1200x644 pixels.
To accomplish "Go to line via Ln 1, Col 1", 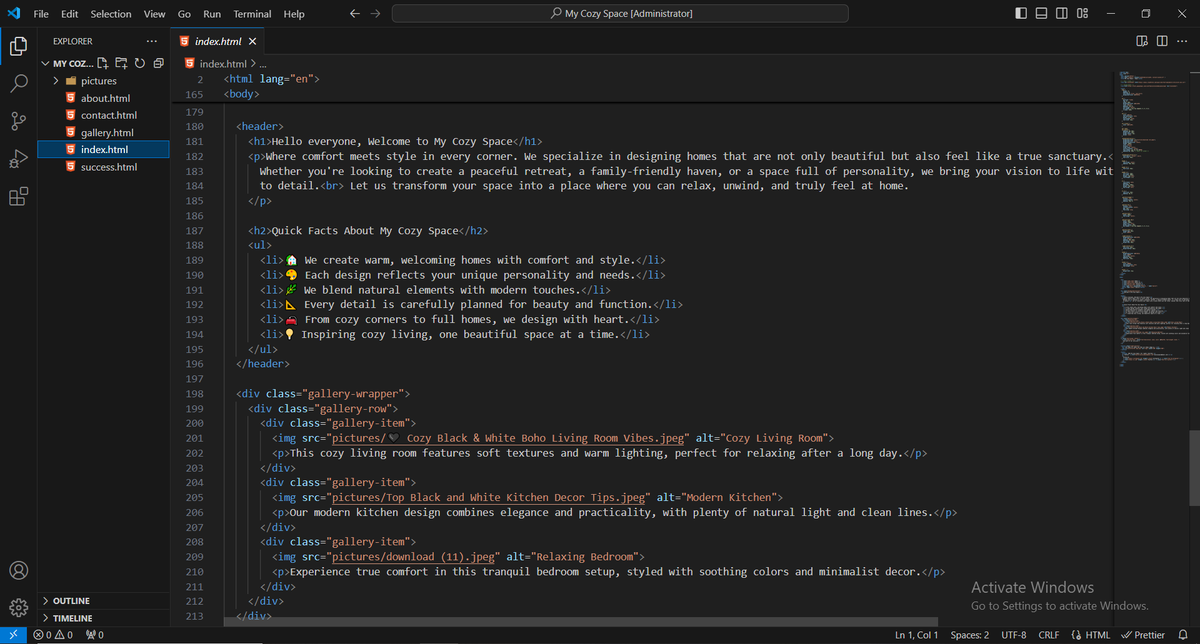I will [x=916, y=635].
